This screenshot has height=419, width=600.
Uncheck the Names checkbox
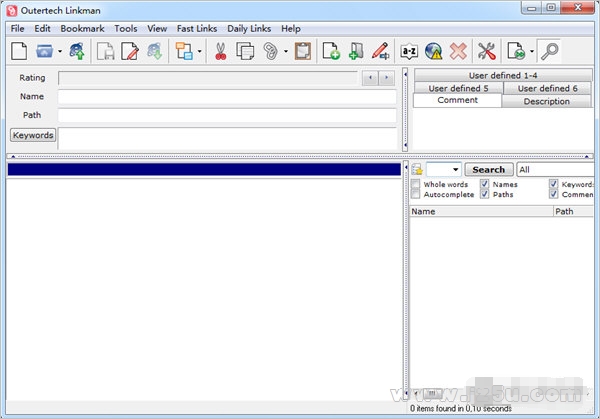click(x=484, y=184)
